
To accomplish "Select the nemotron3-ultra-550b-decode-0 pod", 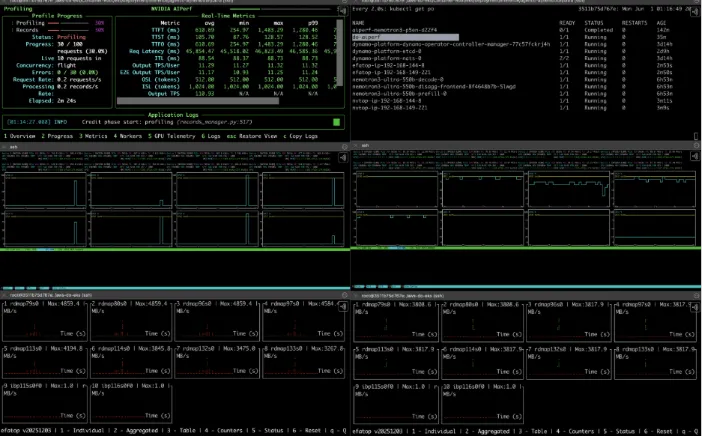I will tap(398, 79).
